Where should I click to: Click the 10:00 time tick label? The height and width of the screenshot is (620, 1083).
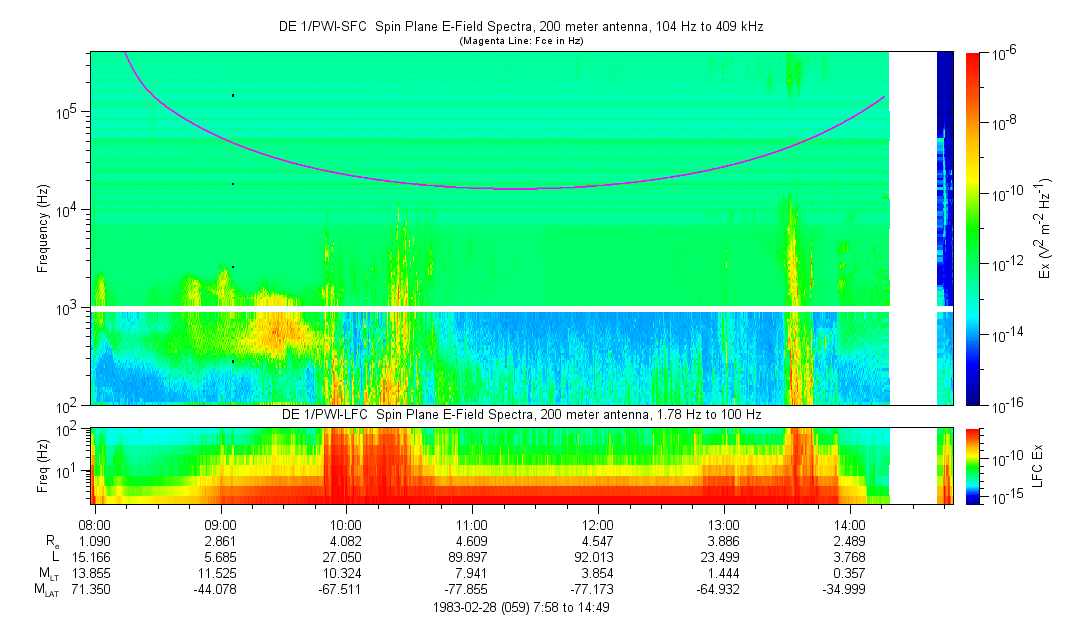pyautogui.click(x=346, y=523)
